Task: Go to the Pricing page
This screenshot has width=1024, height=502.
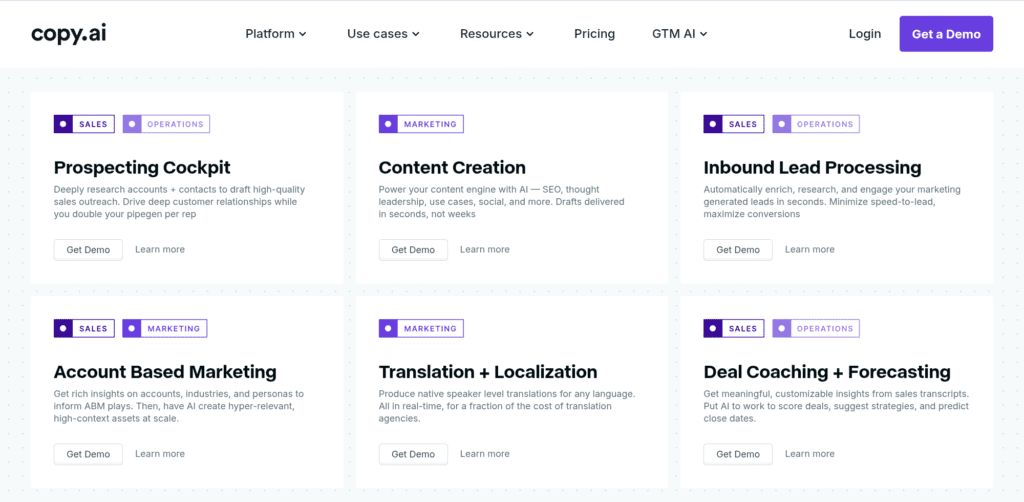Action: click(594, 34)
